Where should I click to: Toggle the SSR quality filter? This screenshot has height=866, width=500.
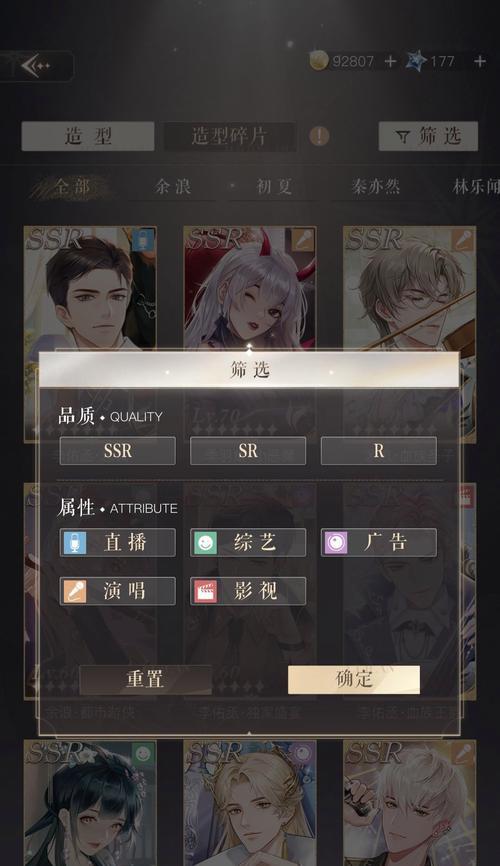(x=118, y=451)
